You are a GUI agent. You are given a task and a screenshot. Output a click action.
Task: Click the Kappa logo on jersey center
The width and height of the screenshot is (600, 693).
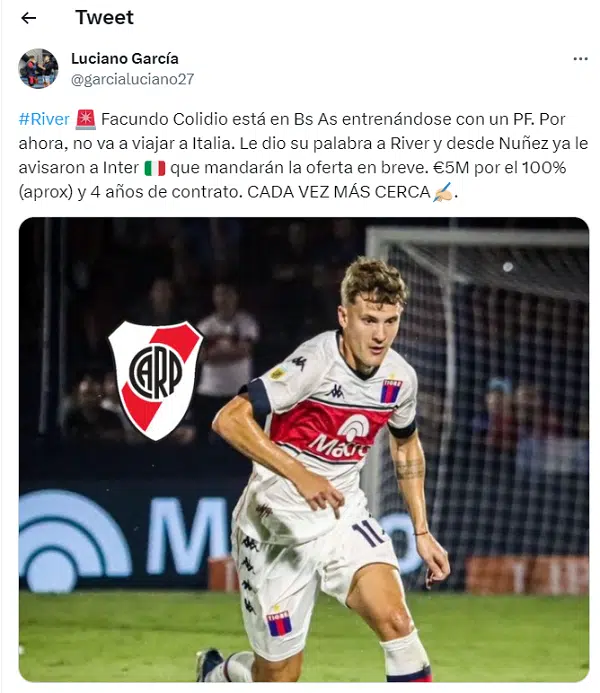(x=337, y=391)
